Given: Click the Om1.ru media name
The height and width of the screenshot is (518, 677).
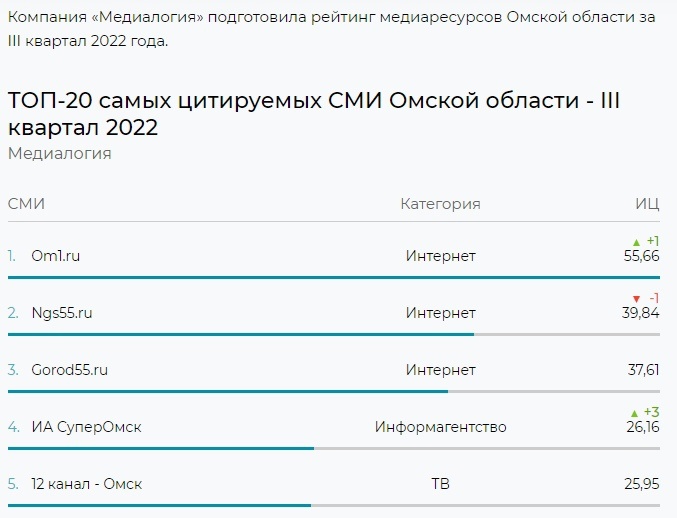Looking at the screenshot, I should point(56,256).
